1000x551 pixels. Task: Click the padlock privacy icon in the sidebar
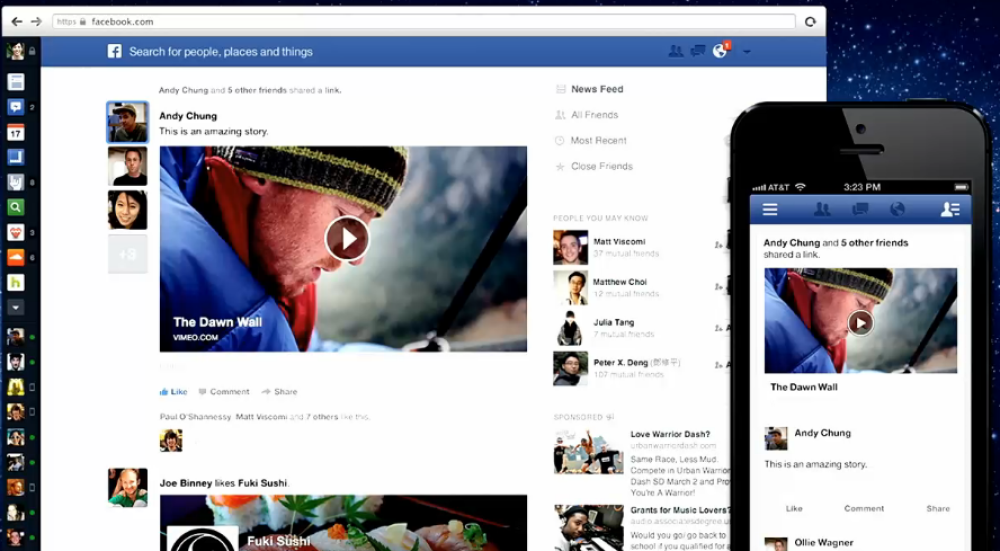click(x=32, y=51)
